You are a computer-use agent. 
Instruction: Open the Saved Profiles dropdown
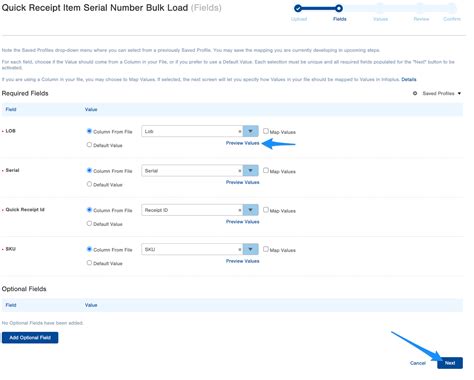(442, 93)
